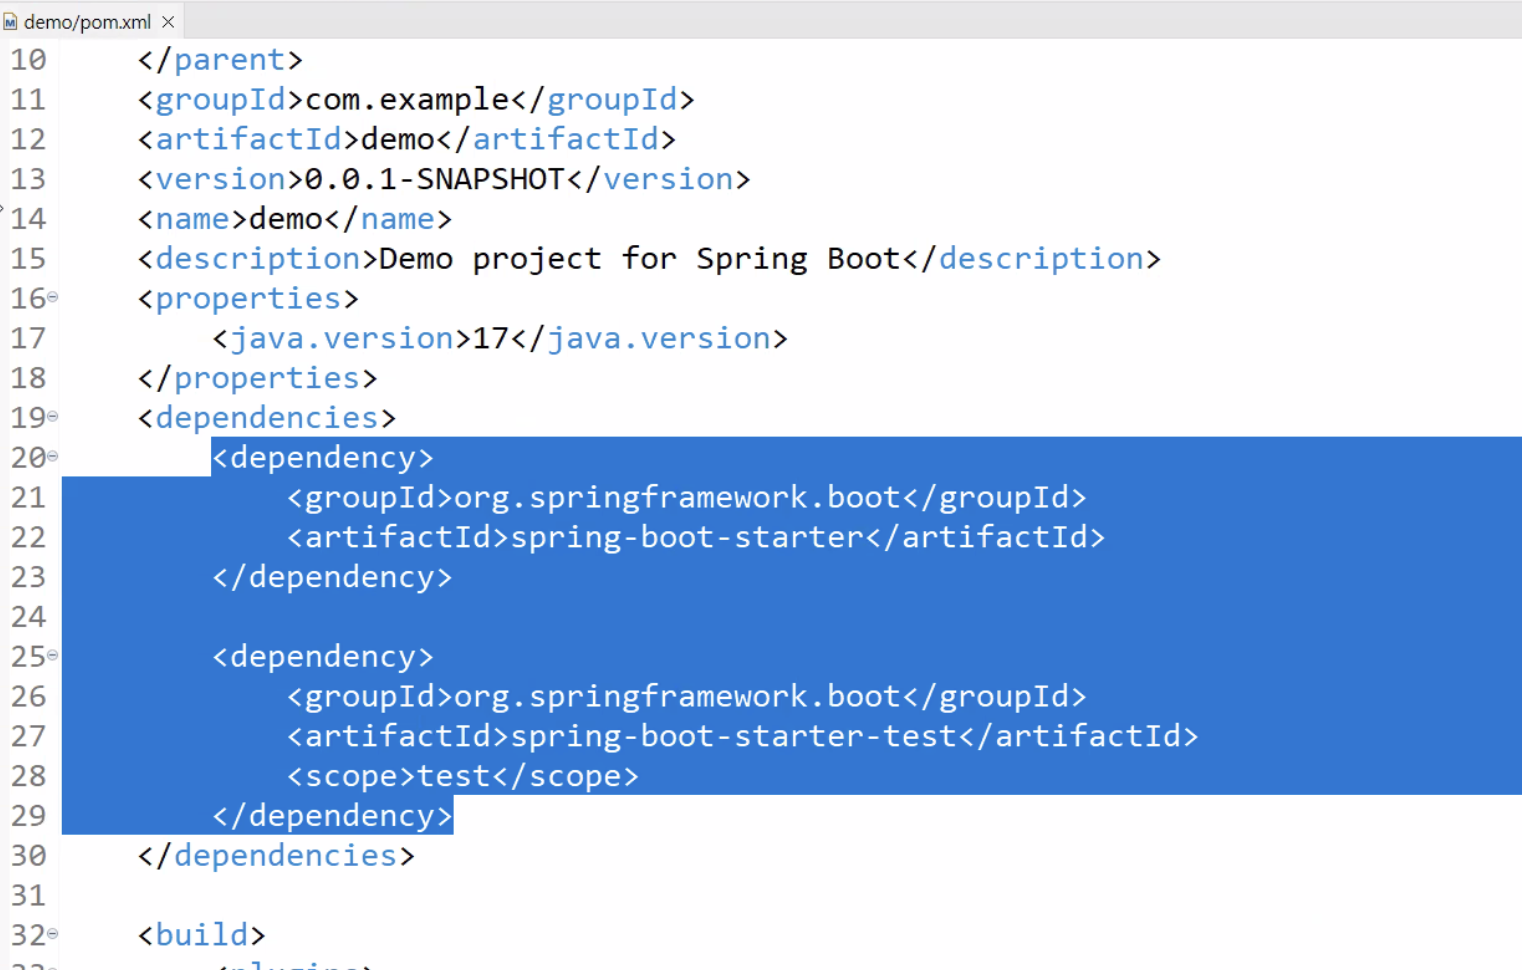Collapse the dependency fold marker at line 20
1522x970 pixels.
click(x=53, y=456)
